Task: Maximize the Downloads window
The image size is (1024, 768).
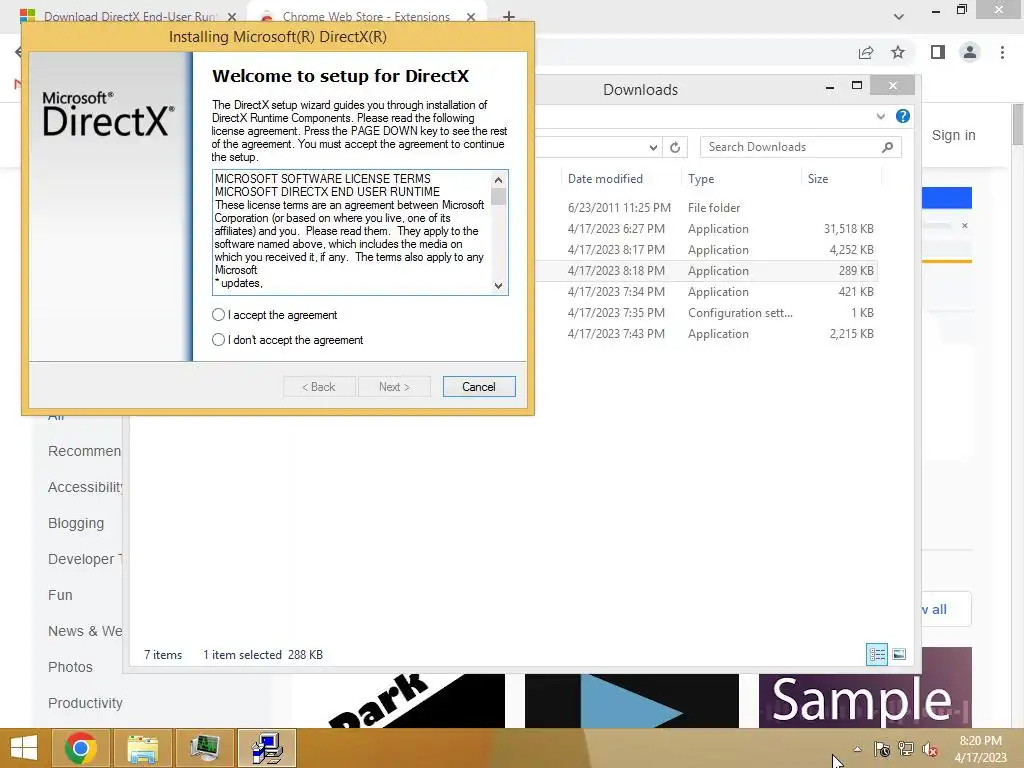Action: point(857,86)
